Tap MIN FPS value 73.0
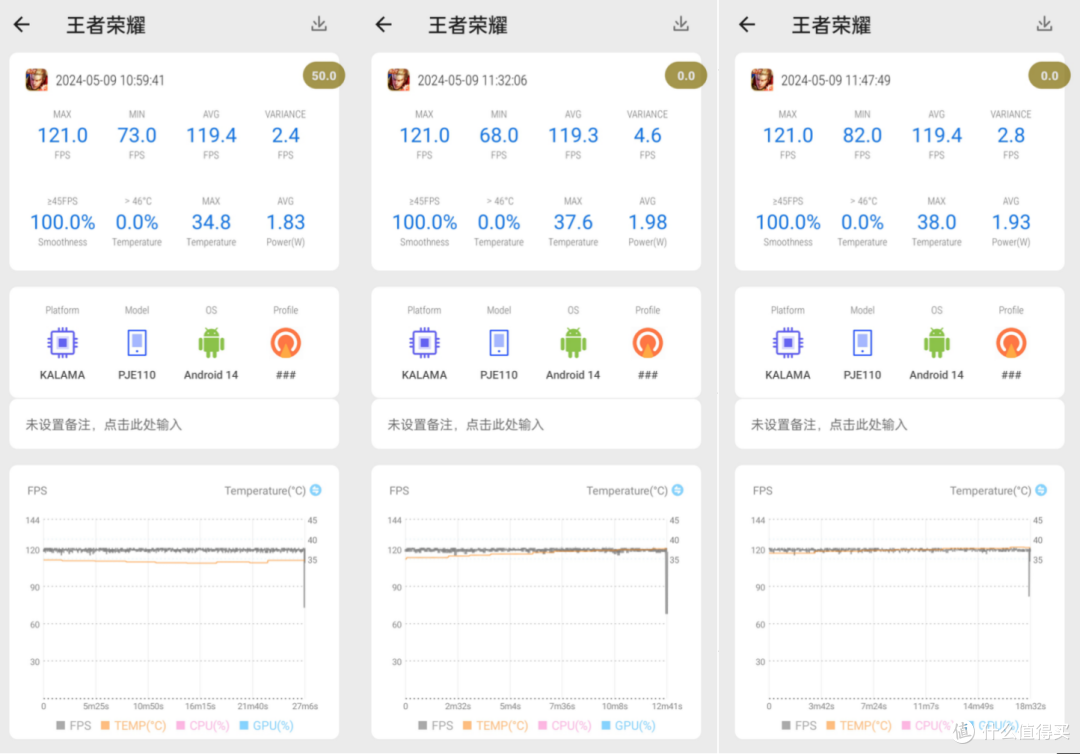1080x754 pixels. point(137,136)
